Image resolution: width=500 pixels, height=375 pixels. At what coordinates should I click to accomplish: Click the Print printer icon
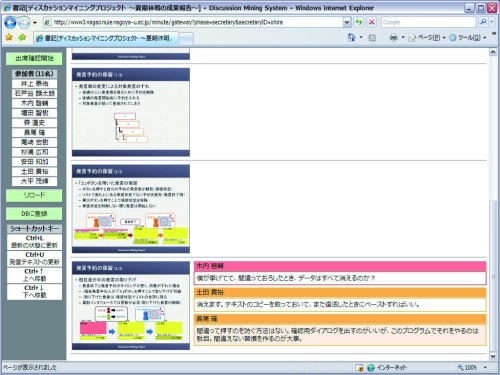point(394,37)
